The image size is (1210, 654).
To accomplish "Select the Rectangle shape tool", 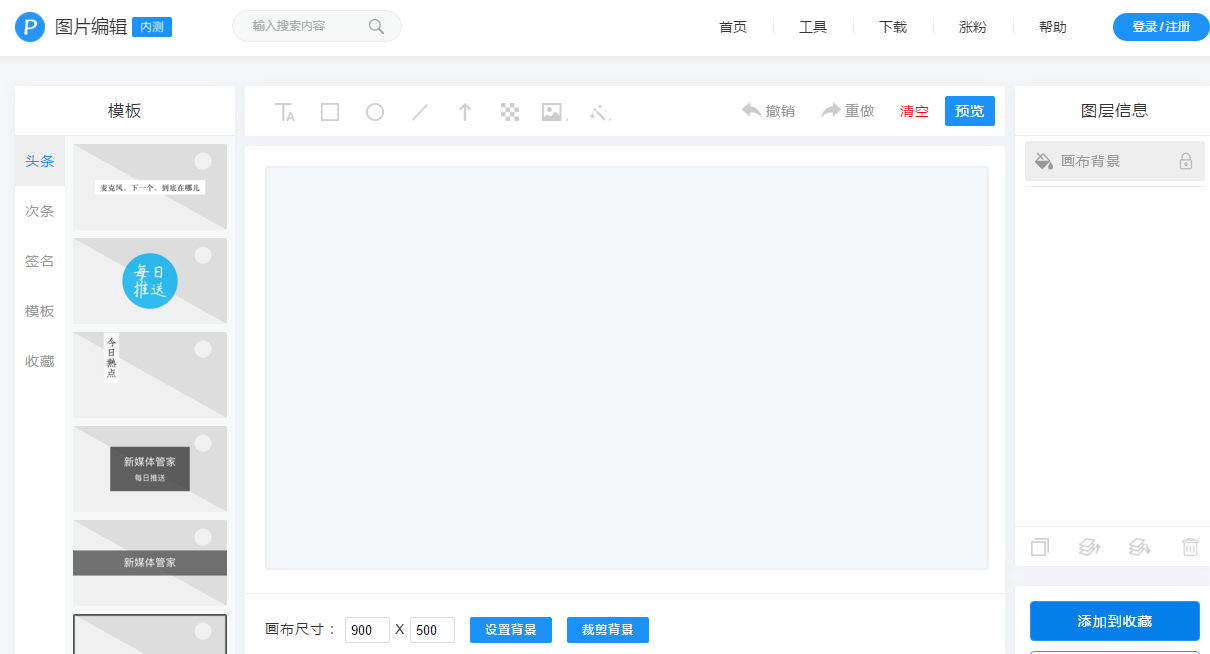I will [x=330, y=112].
